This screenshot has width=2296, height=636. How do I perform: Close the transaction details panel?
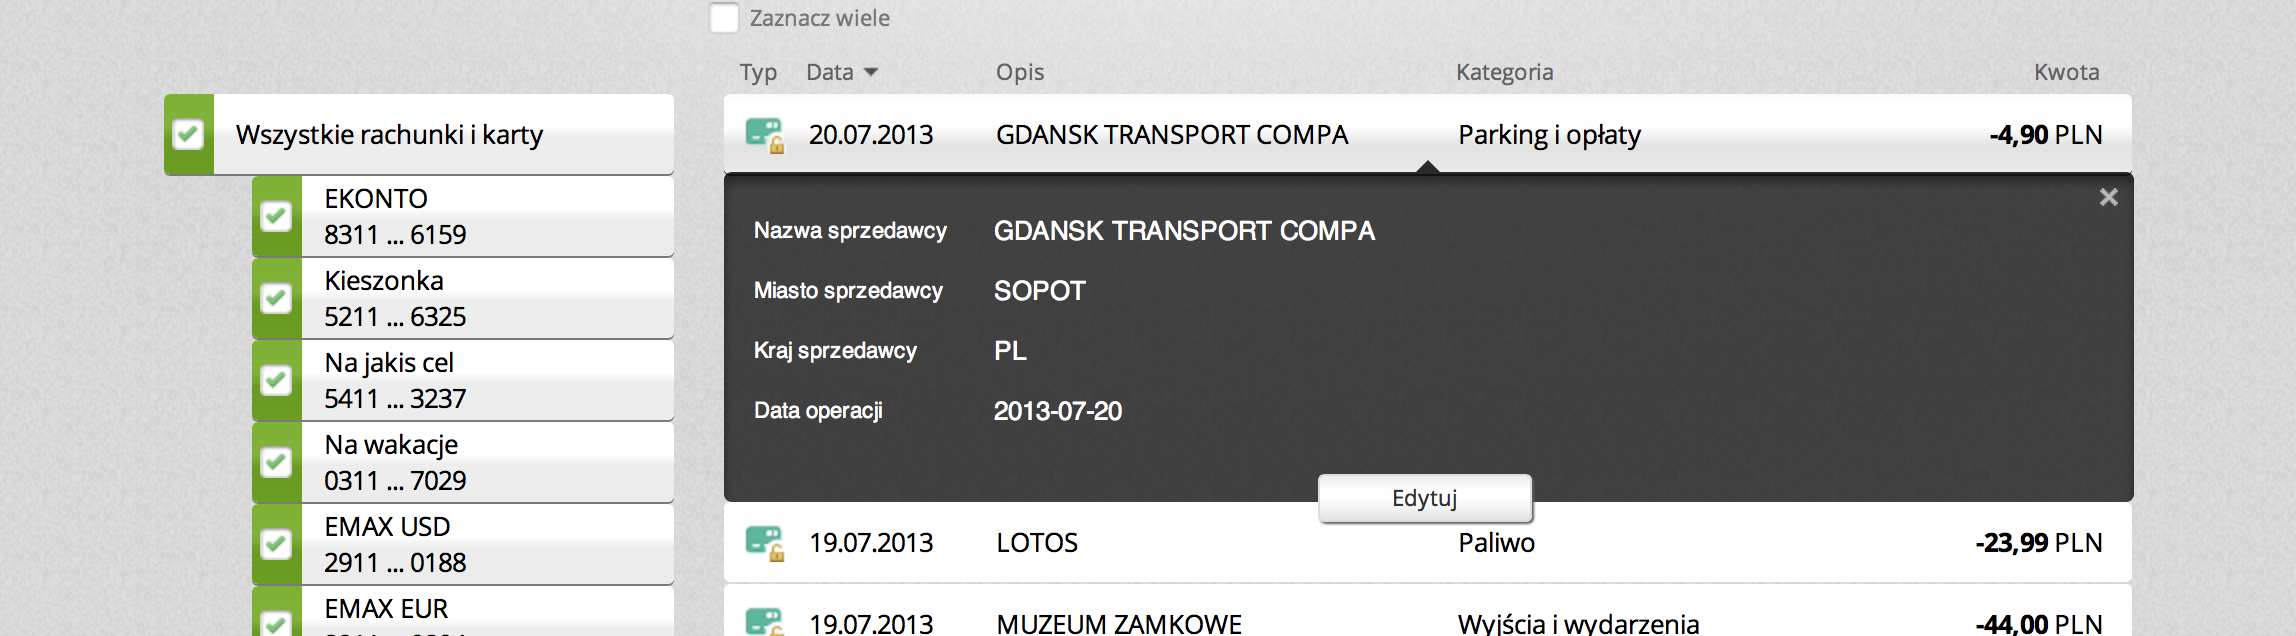pyautogui.click(x=2108, y=198)
